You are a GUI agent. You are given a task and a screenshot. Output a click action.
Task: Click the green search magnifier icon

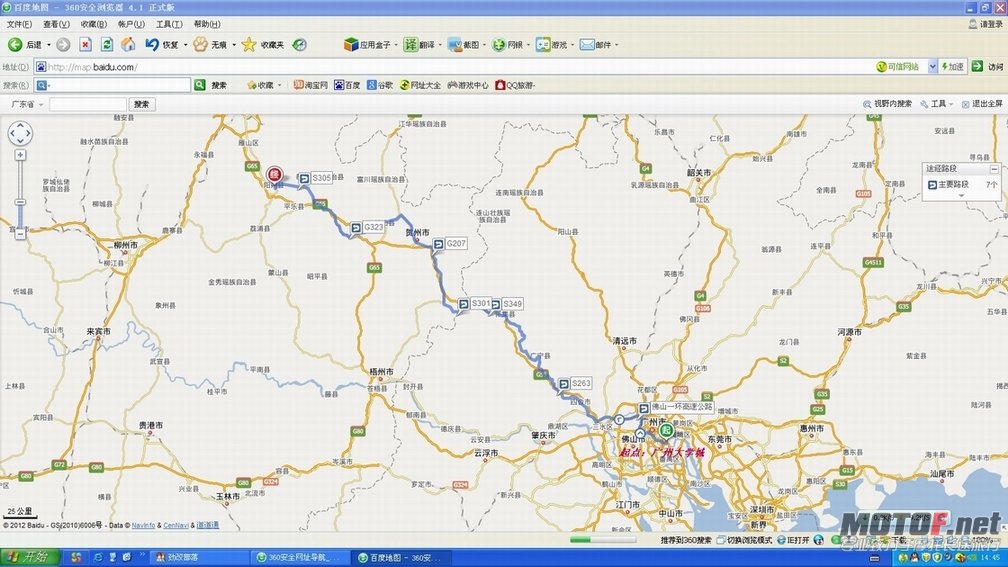[x=200, y=85]
